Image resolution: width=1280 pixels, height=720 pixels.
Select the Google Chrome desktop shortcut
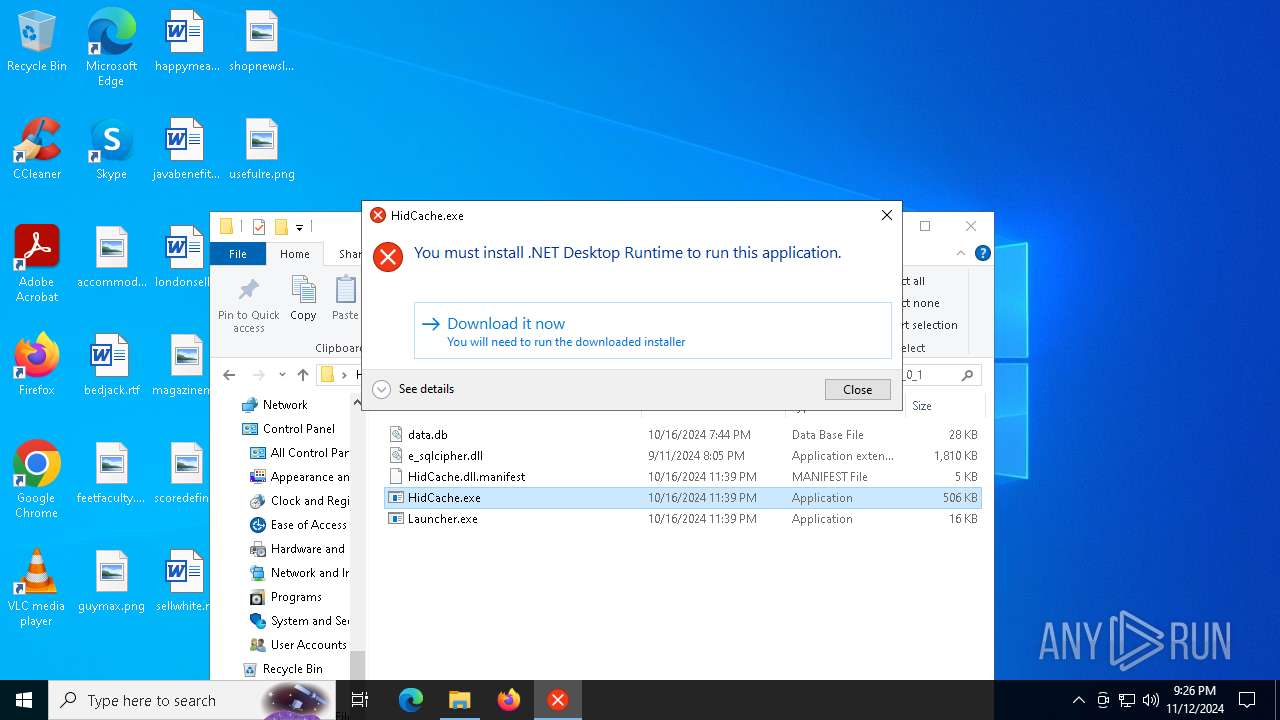[x=37, y=480]
